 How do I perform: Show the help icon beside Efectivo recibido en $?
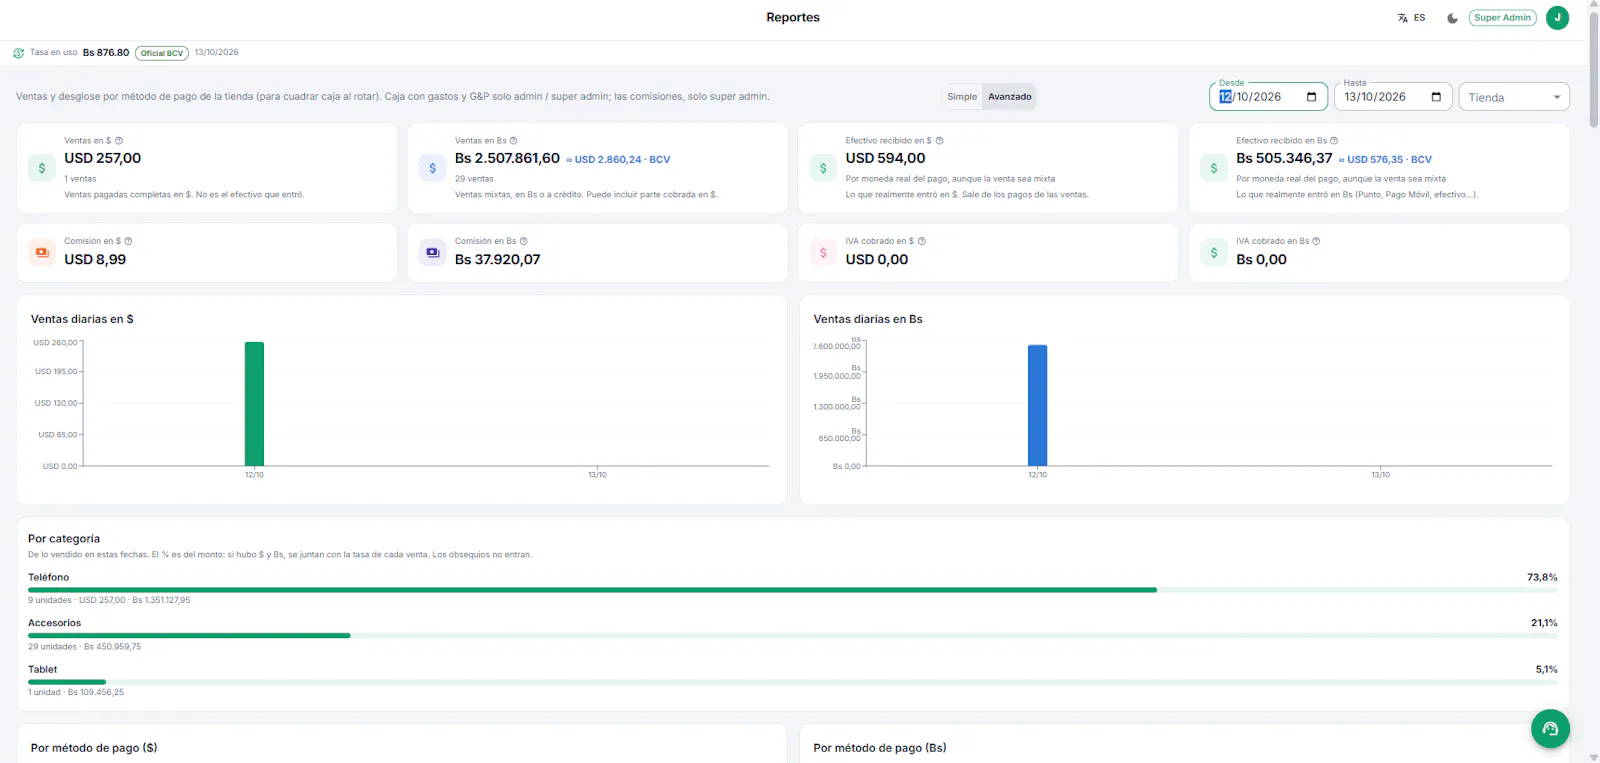click(939, 141)
